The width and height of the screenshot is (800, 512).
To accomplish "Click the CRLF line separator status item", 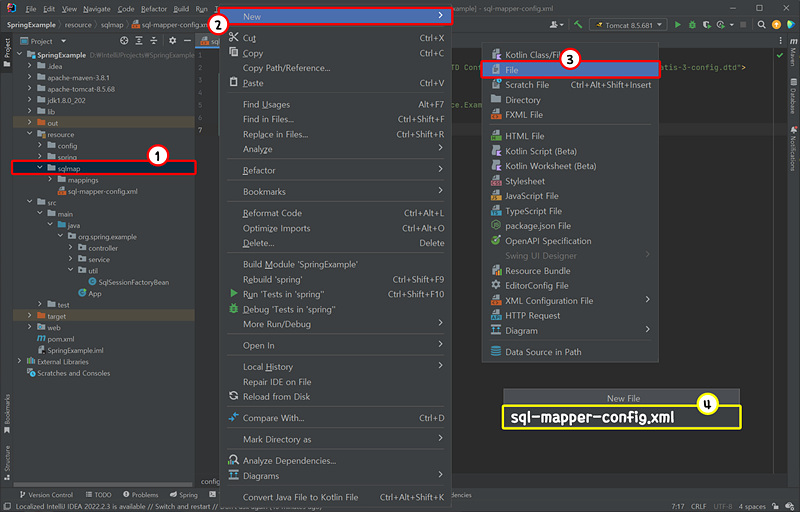I will [x=698, y=506].
